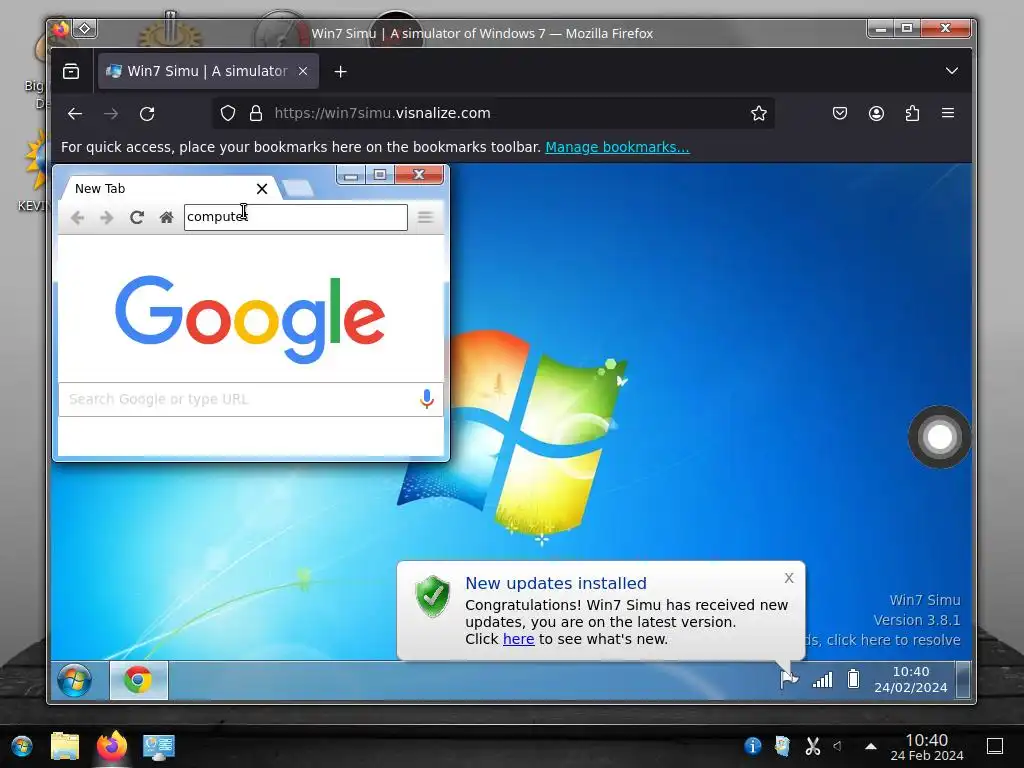Open Save to Pocket button
The width and height of the screenshot is (1024, 768).
(x=840, y=114)
